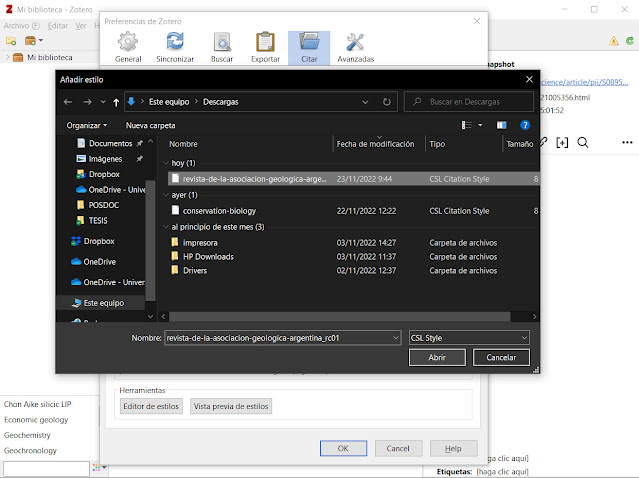The width and height of the screenshot is (639, 478).
Task: Click the sync warning triangle icon in Zotero
Action: pos(614,40)
